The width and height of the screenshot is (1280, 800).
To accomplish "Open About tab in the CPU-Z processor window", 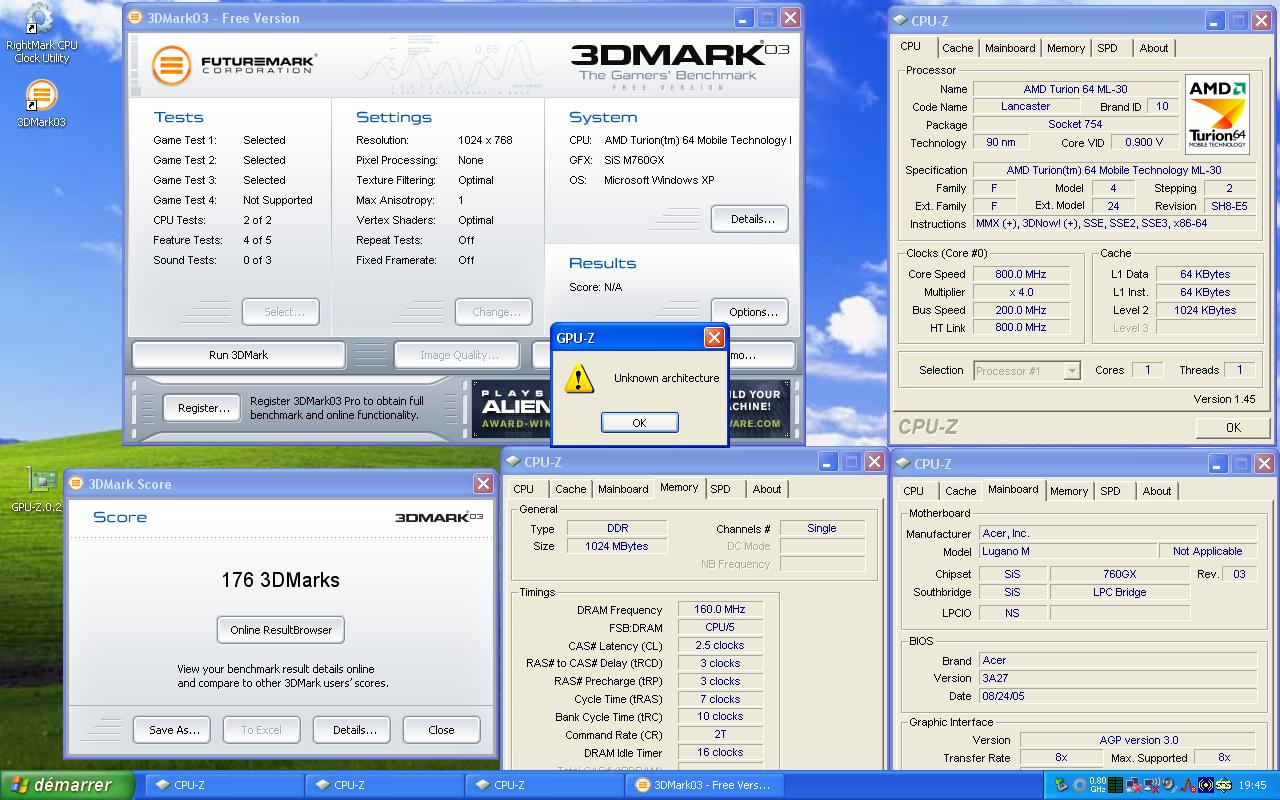I will pos(1154,48).
